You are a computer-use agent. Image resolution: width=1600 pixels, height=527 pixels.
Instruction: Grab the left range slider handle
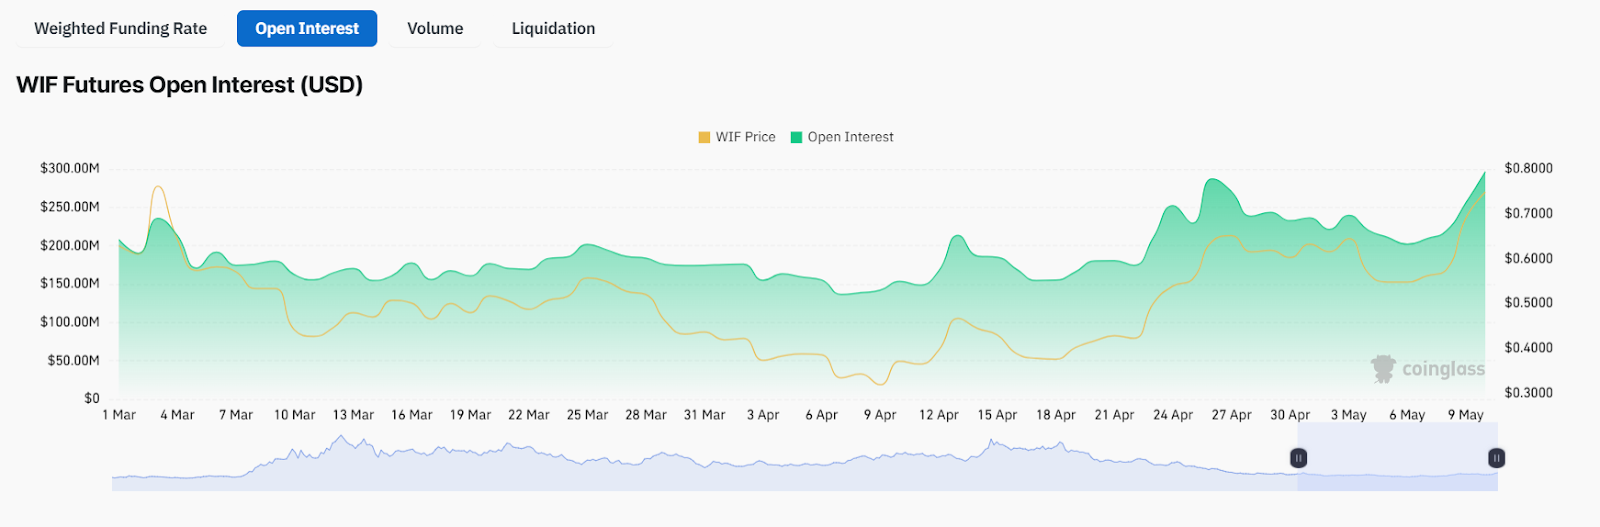pyautogui.click(x=1298, y=458)
